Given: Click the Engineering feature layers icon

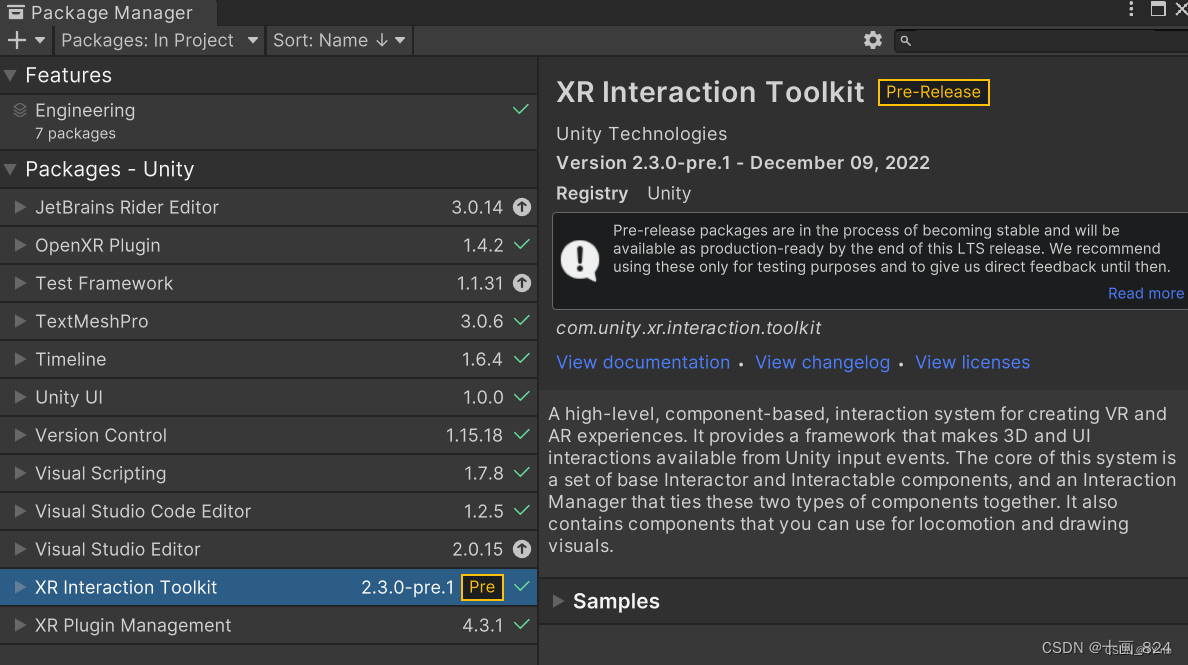Looking at the screenshot, I should [x=20, y=111].
